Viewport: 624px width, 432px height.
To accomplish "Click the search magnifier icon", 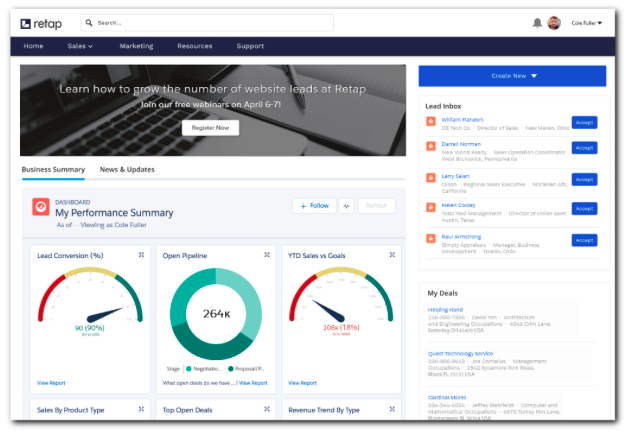I will click(89, 23).
